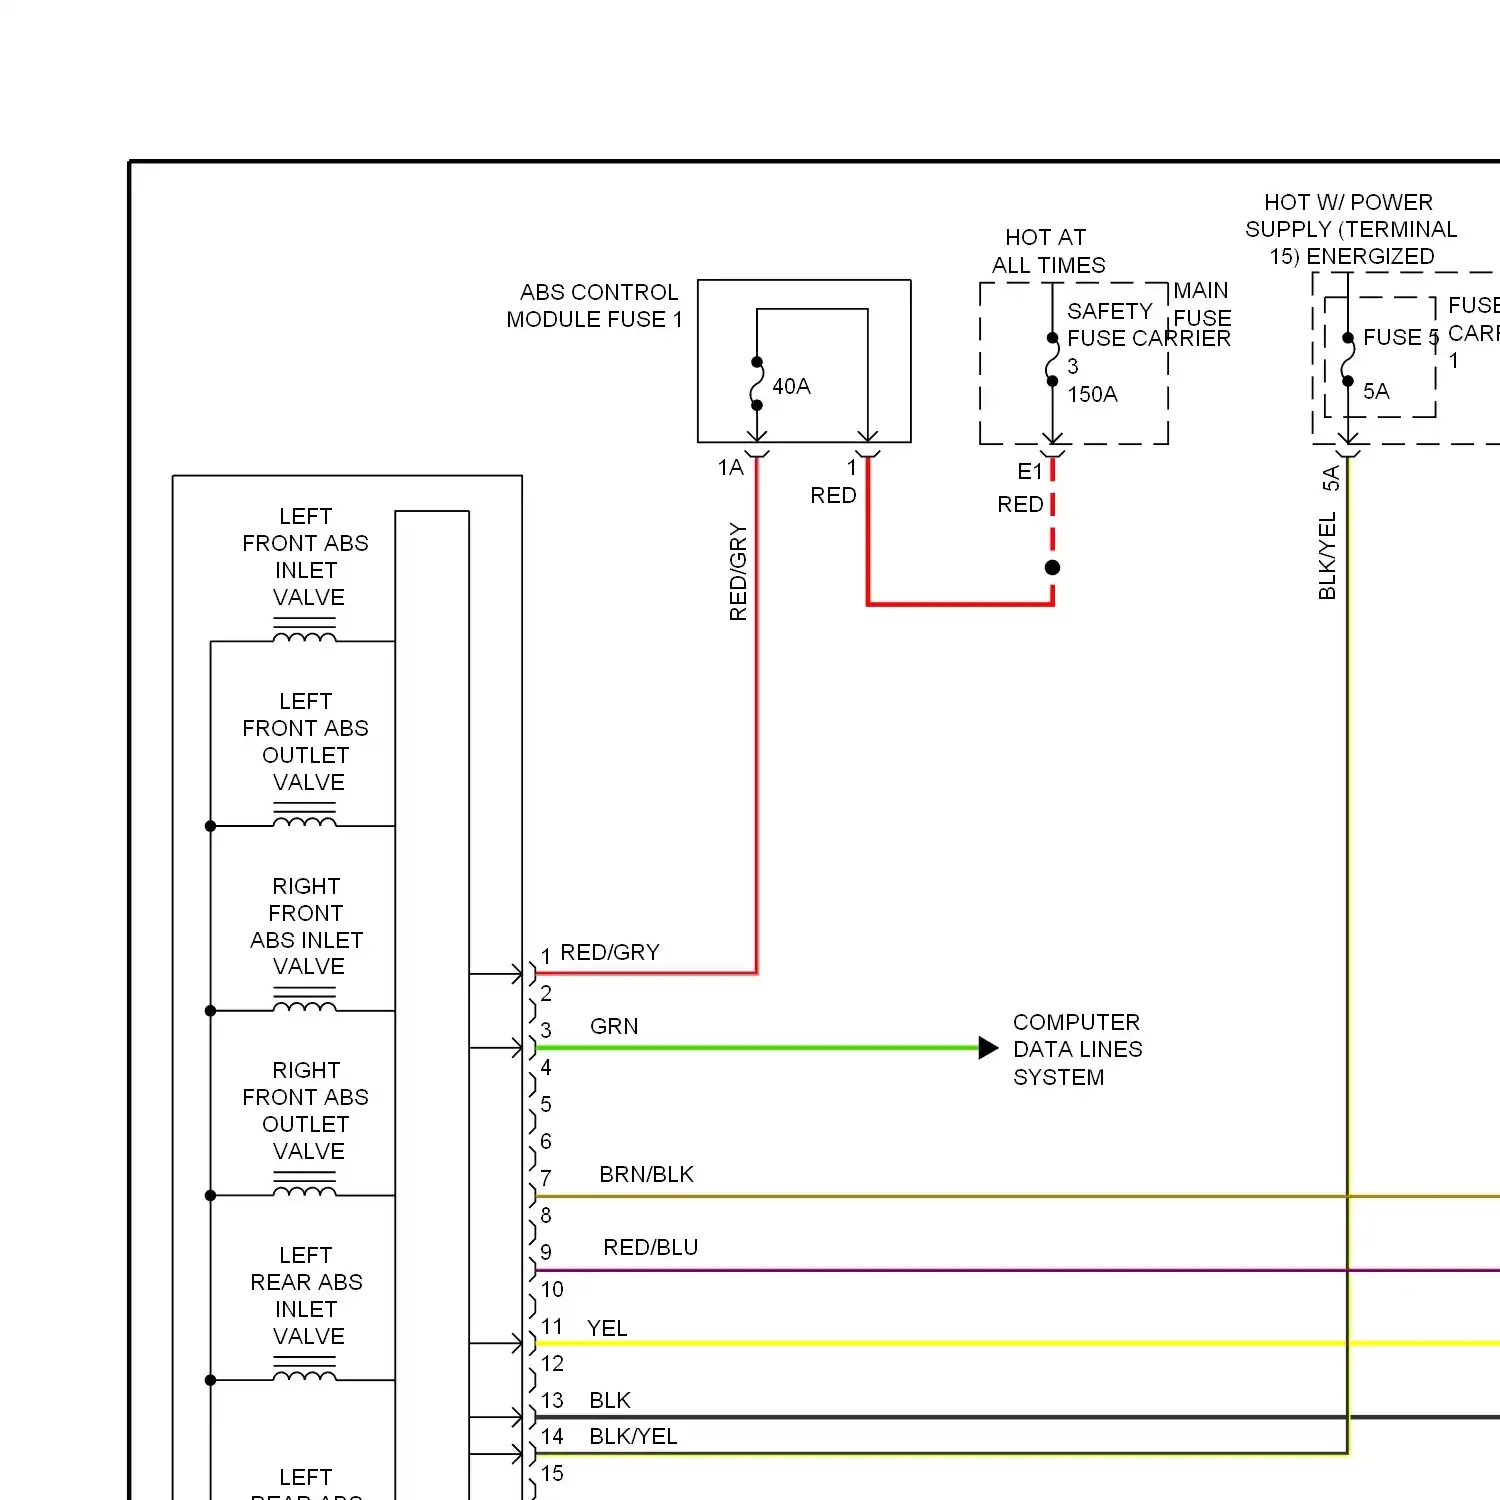Click connector pin number 2
This screenshot has width=1500, height=1500.
(546, 993)
